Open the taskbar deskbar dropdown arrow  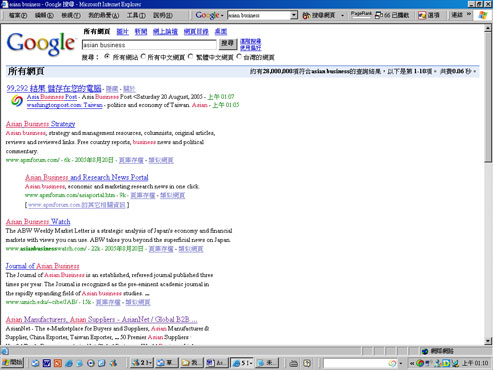401,363
